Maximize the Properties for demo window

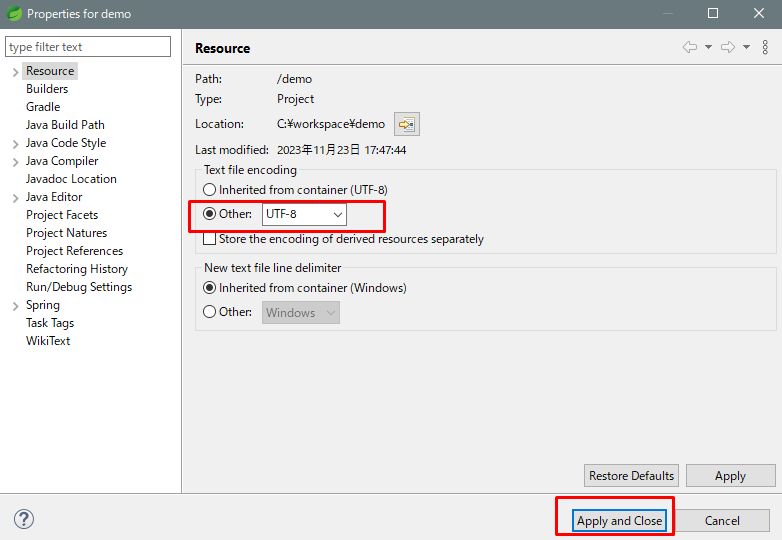(x=713, y=13)
